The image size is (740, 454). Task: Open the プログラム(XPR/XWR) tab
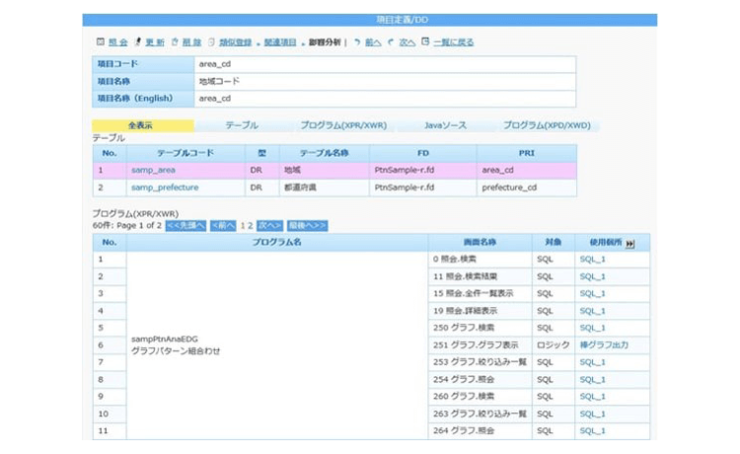pos(344,126)
